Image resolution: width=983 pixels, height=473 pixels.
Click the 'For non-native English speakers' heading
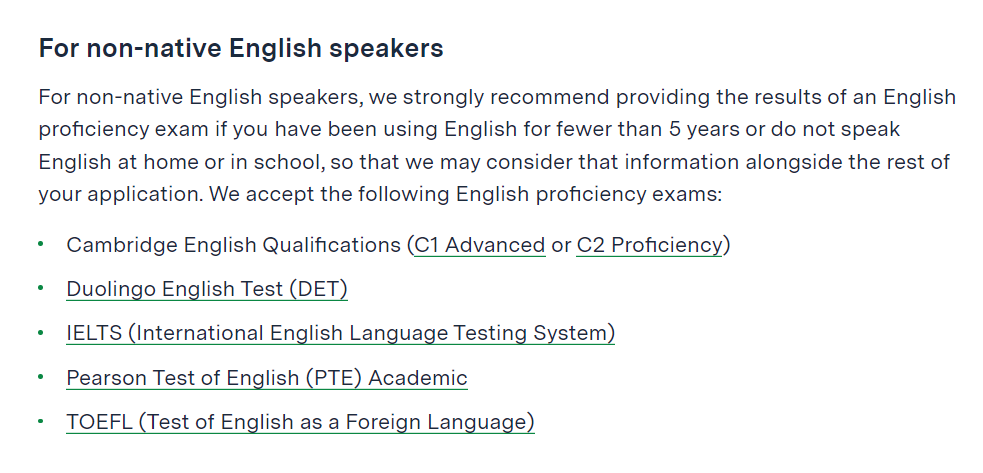pos(241,48)
